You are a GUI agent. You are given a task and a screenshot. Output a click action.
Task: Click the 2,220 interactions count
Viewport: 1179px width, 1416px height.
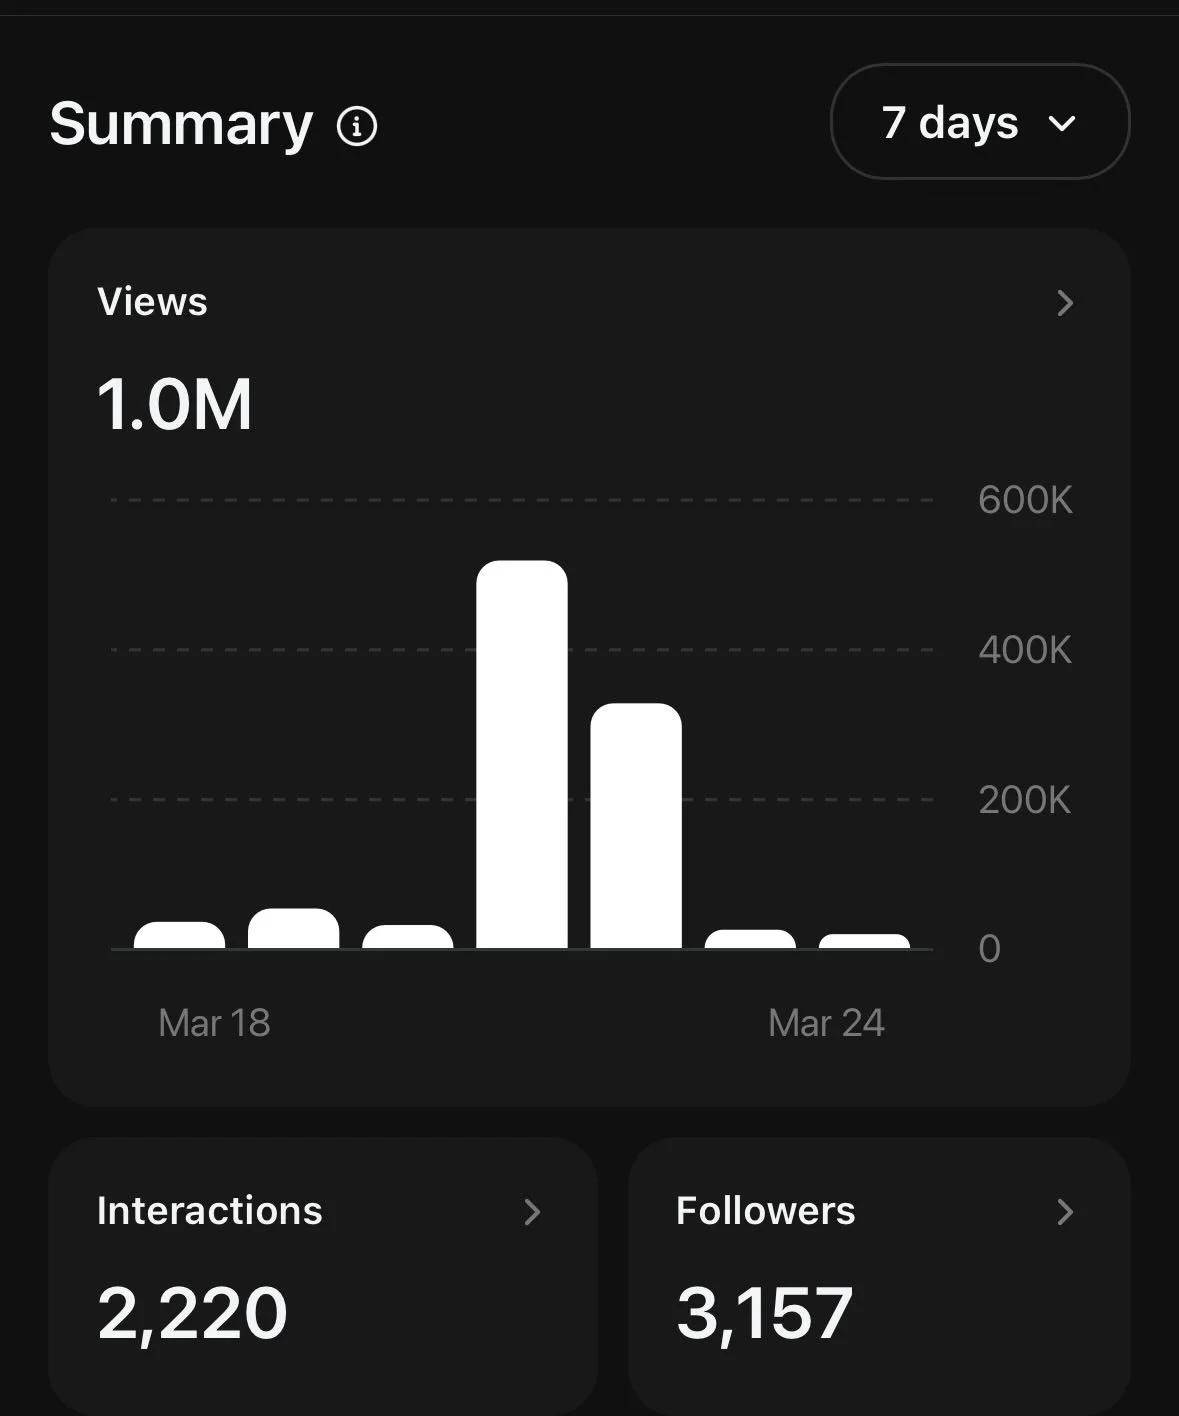coord(193,1313)
